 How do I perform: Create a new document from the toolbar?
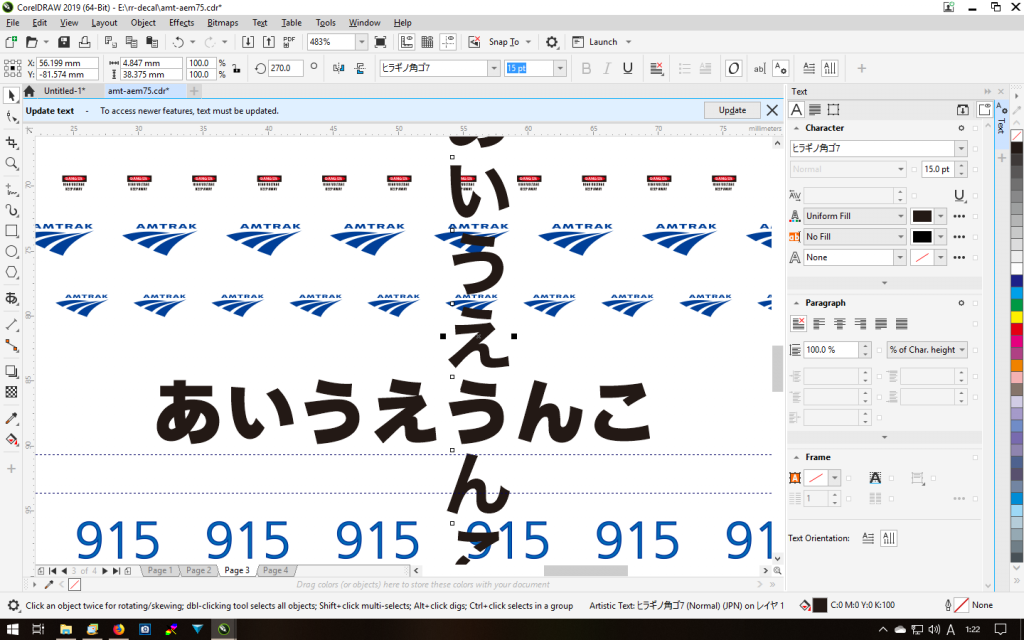[x=11, y=42]
